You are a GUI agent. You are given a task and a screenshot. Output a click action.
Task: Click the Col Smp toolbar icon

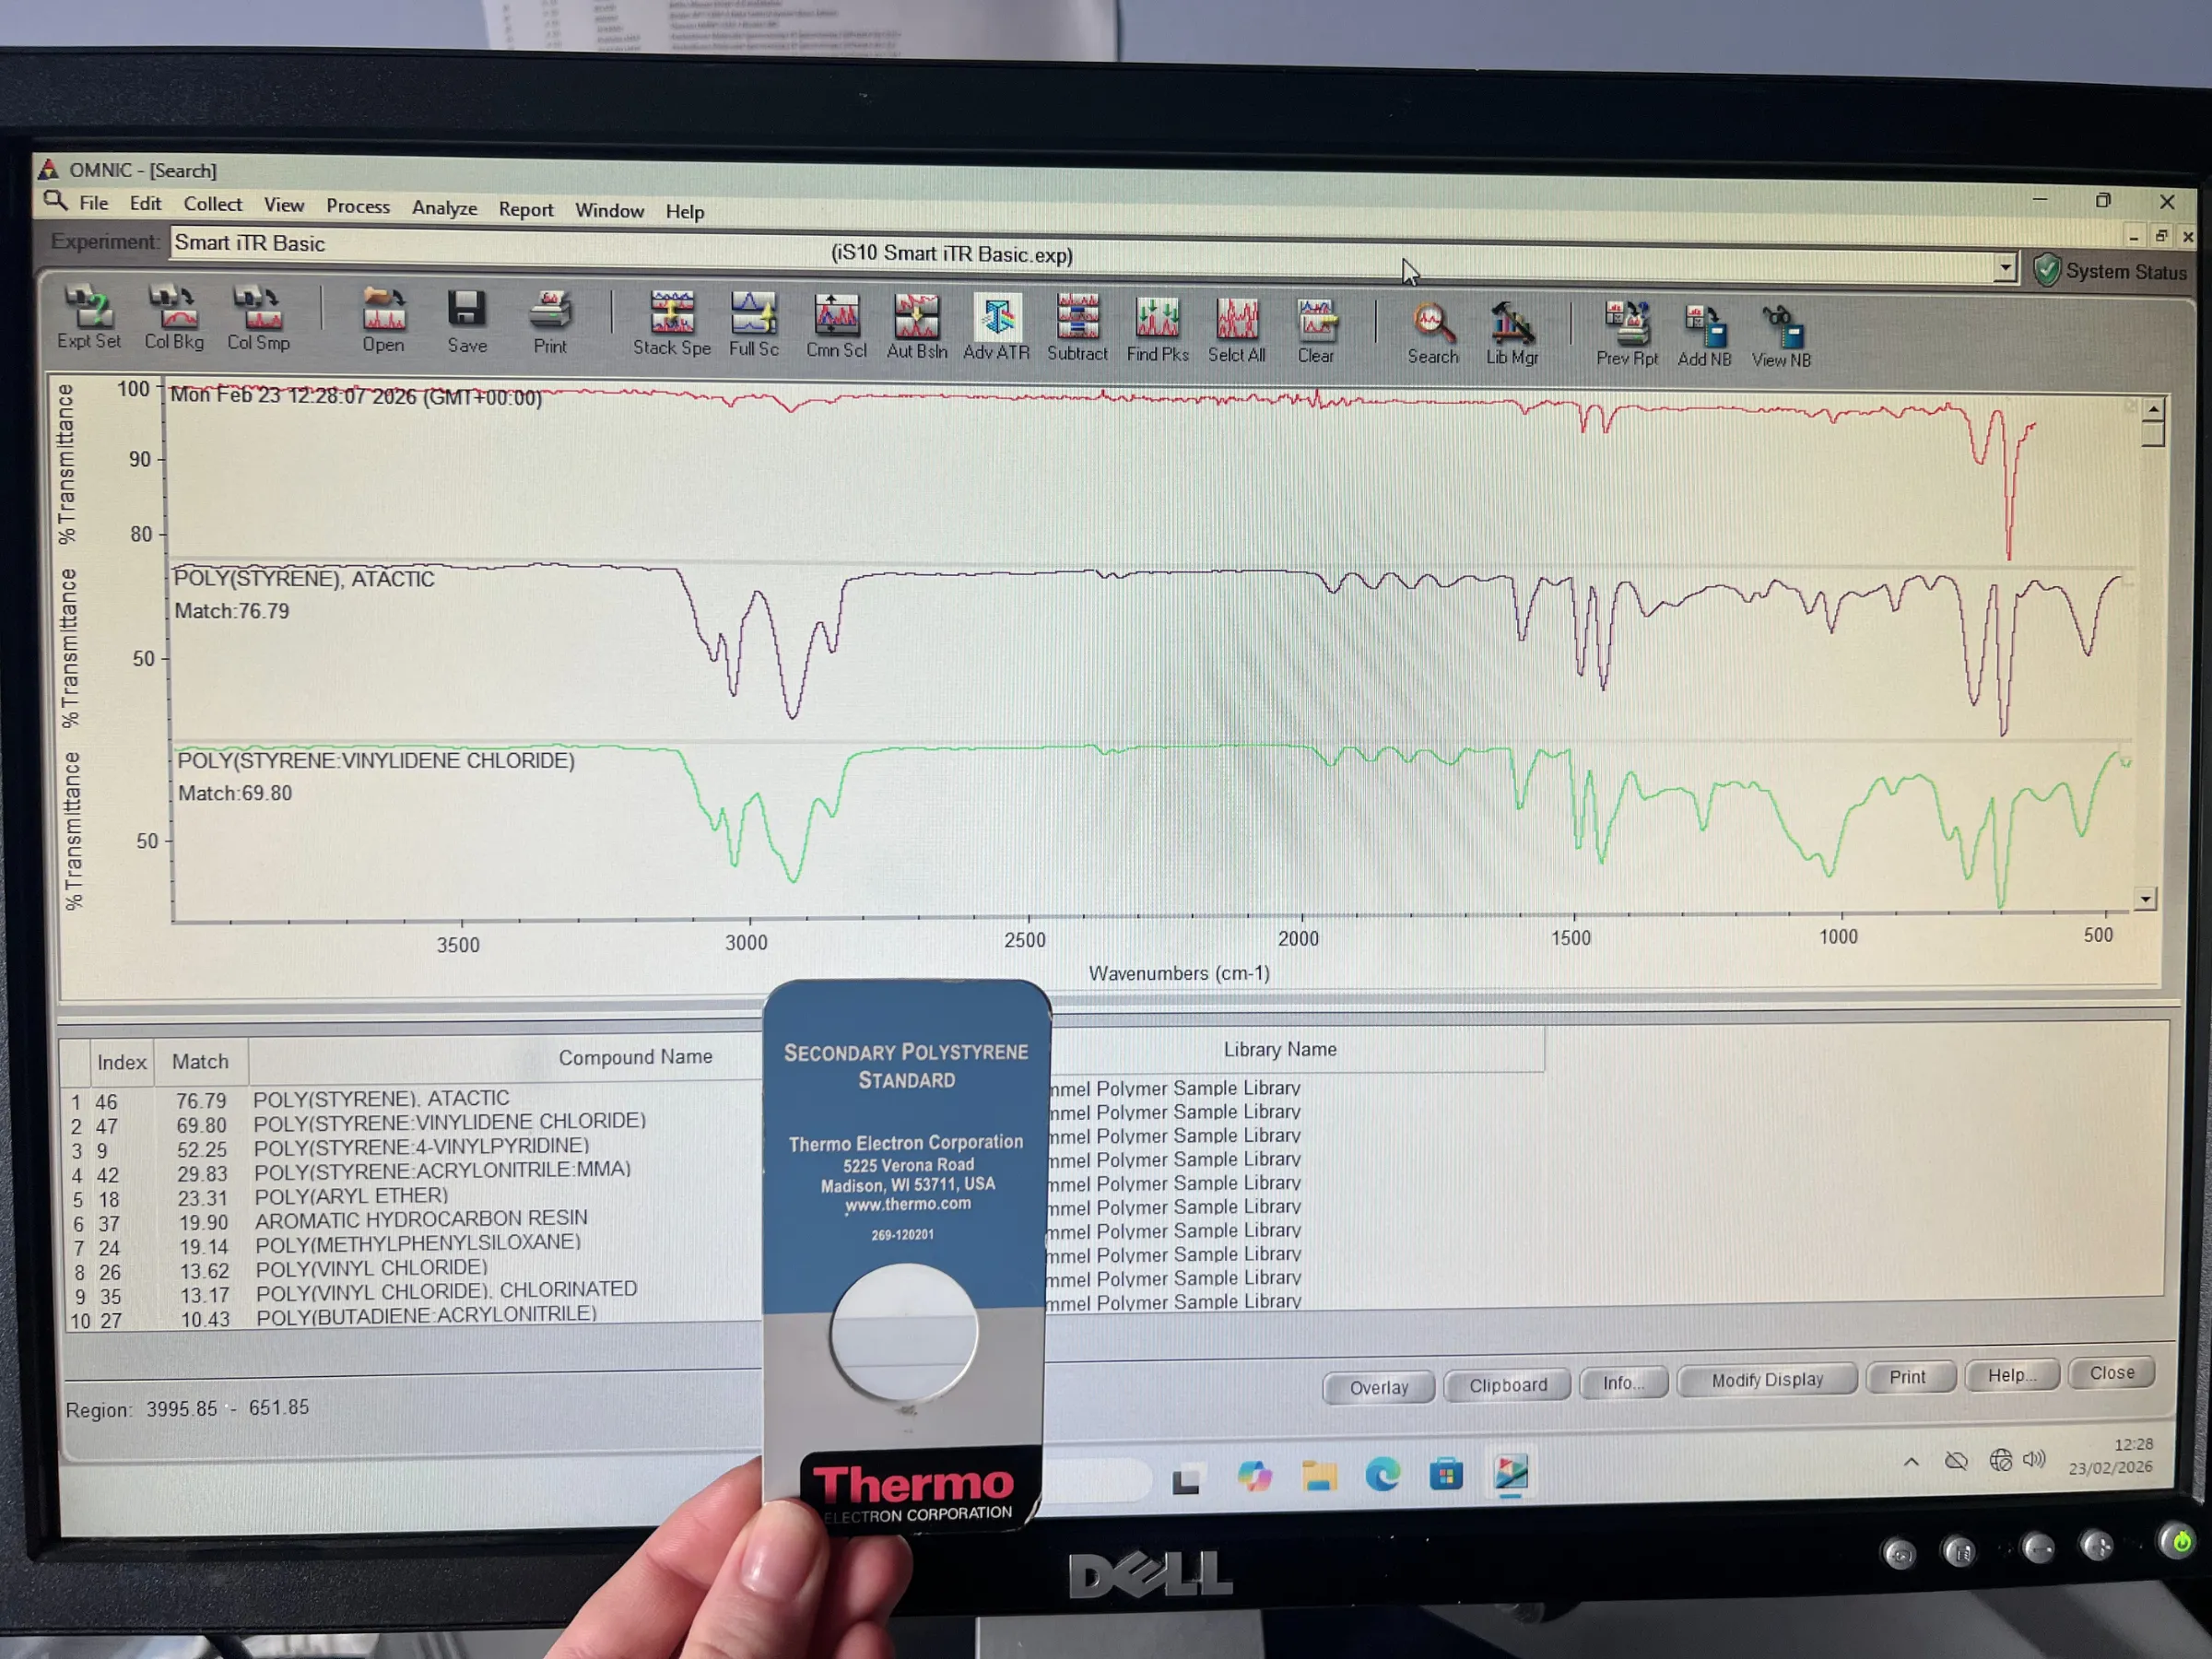point(258,319)
